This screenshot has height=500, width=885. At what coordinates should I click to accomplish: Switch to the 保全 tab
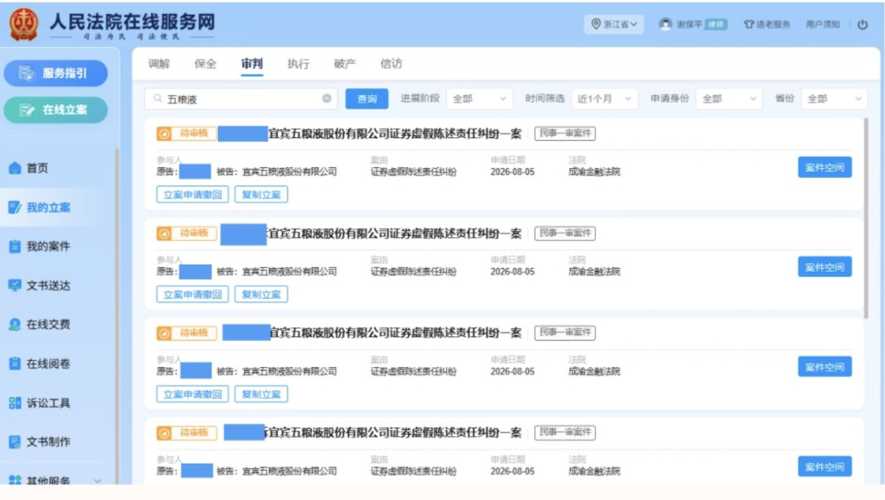click(x=205, y=63)
